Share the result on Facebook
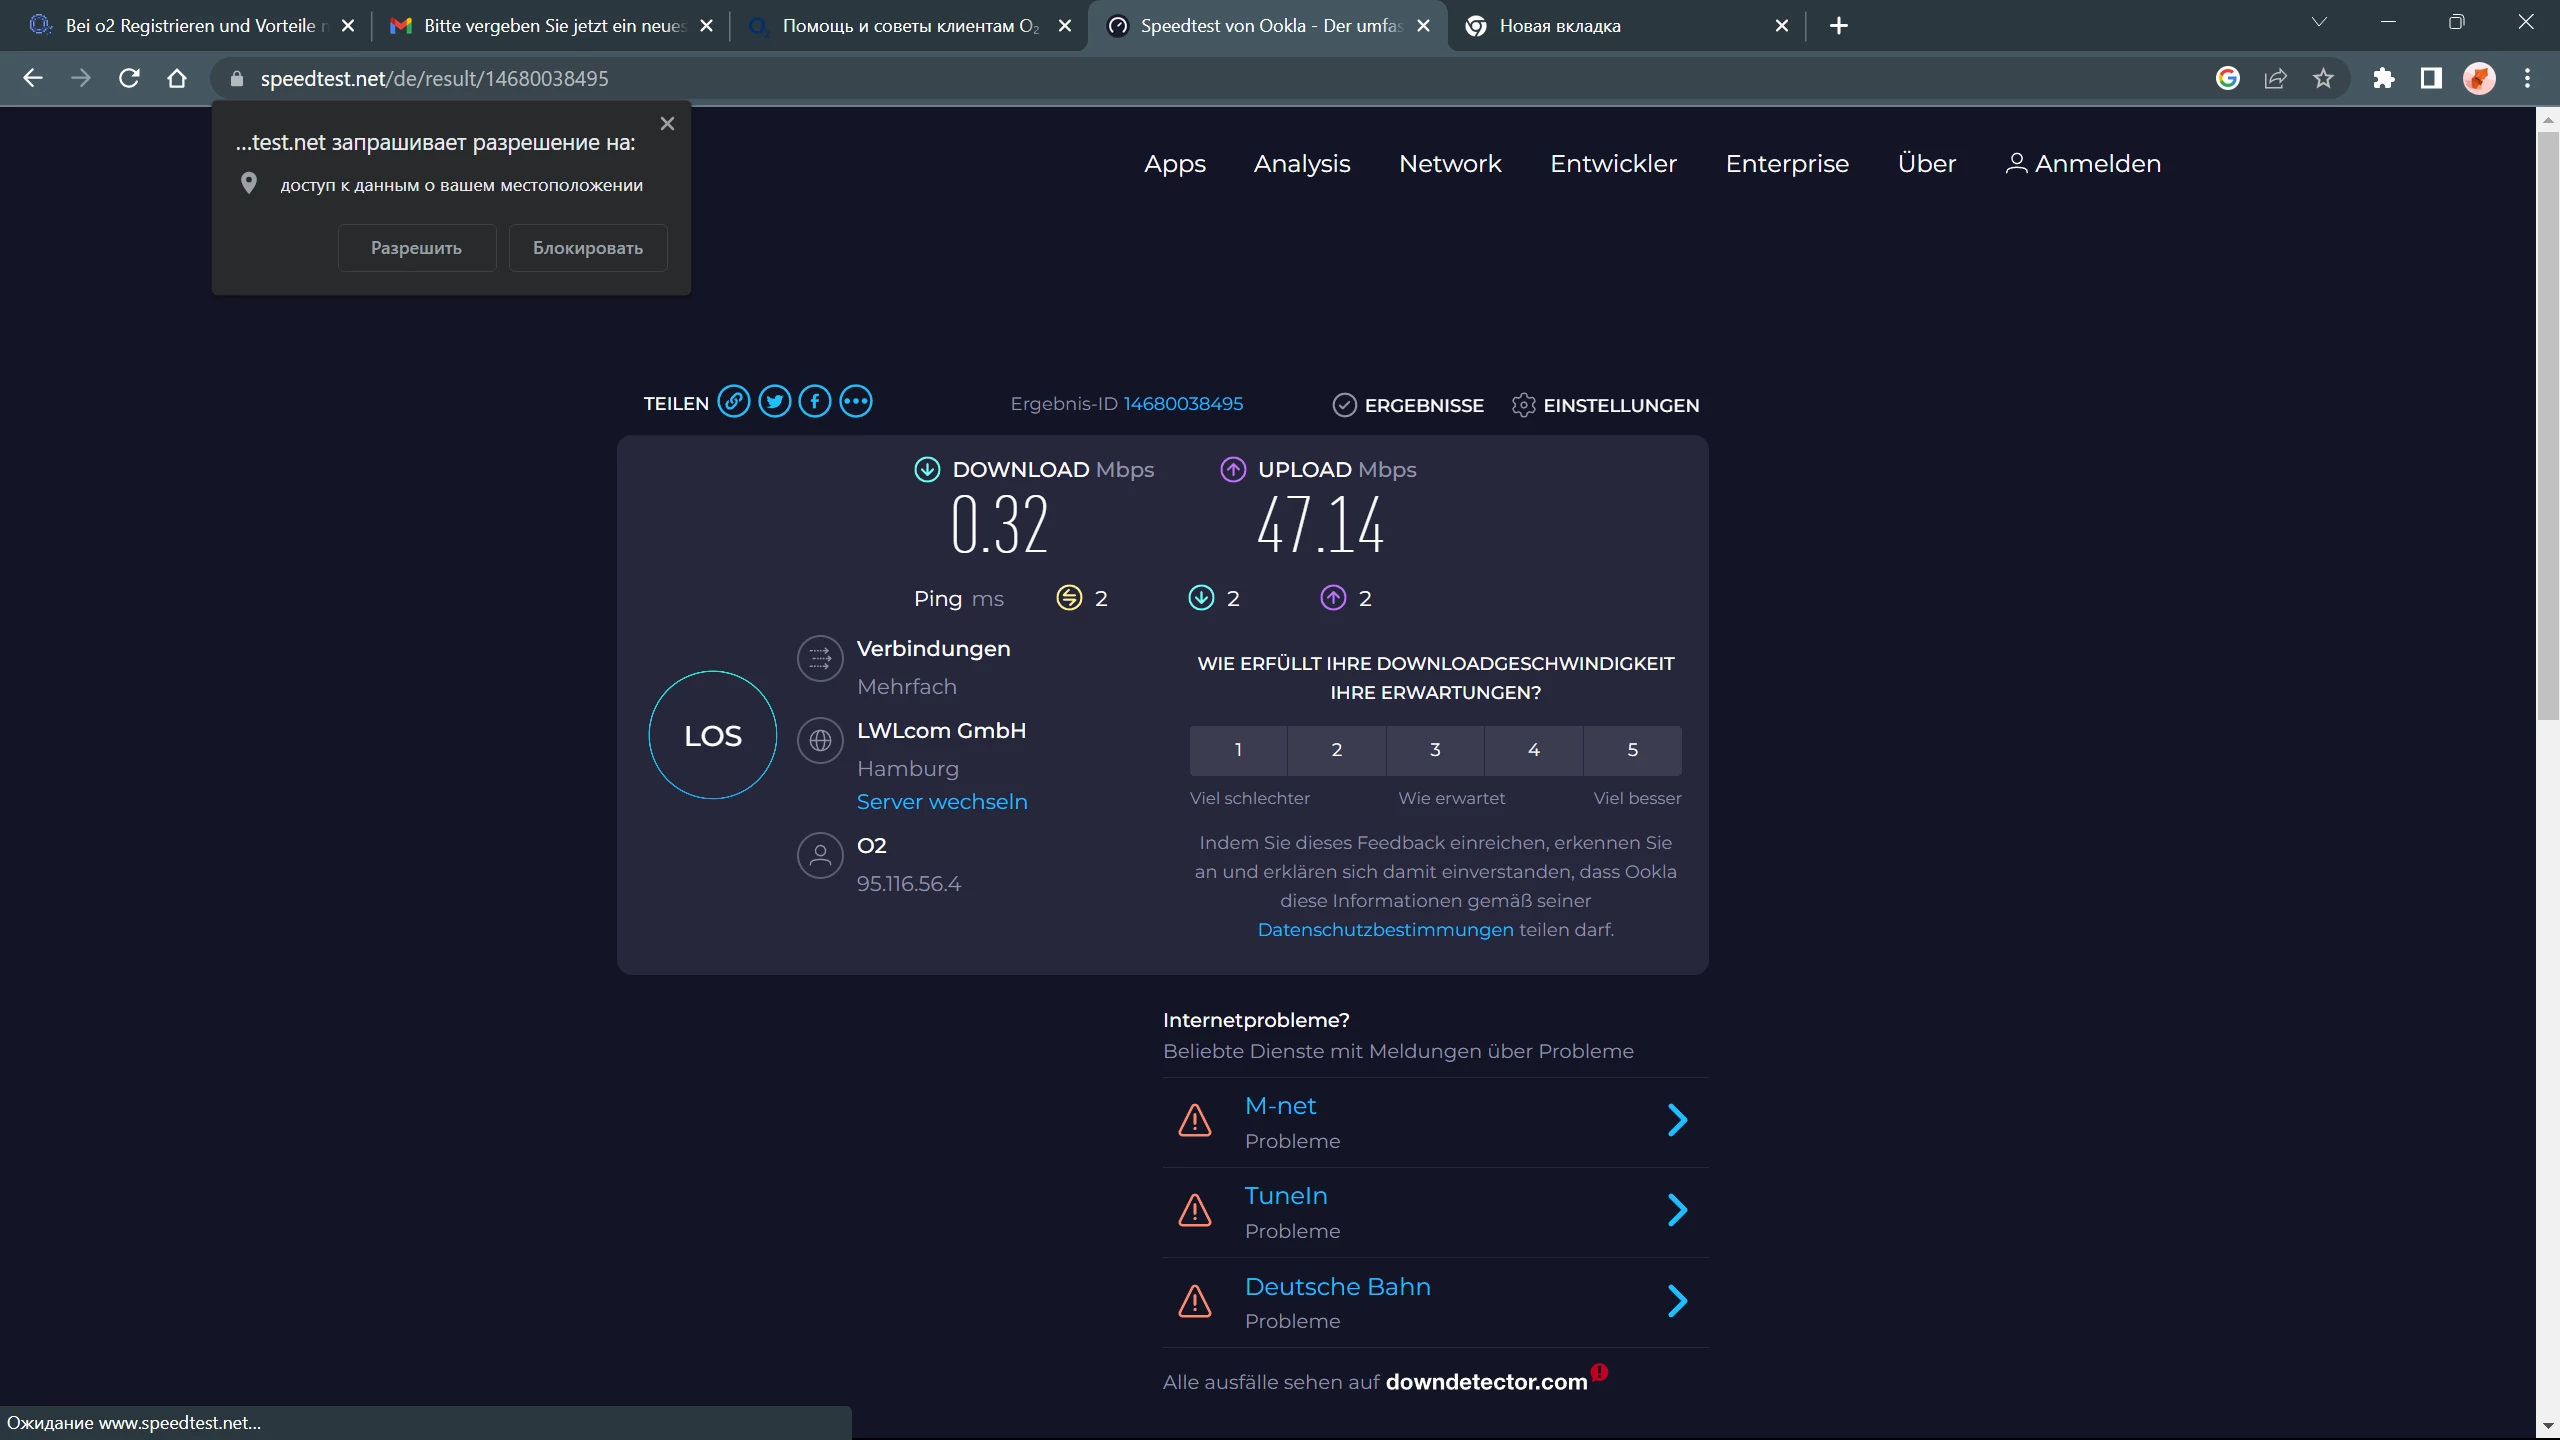2560x1440 pixels. [815, 402]
